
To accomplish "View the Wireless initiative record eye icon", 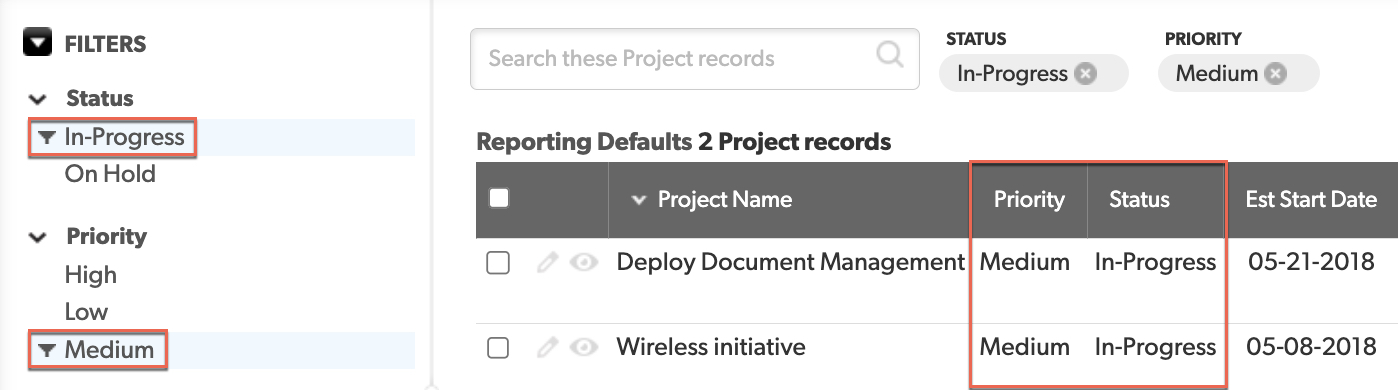I will coord(584,348).
